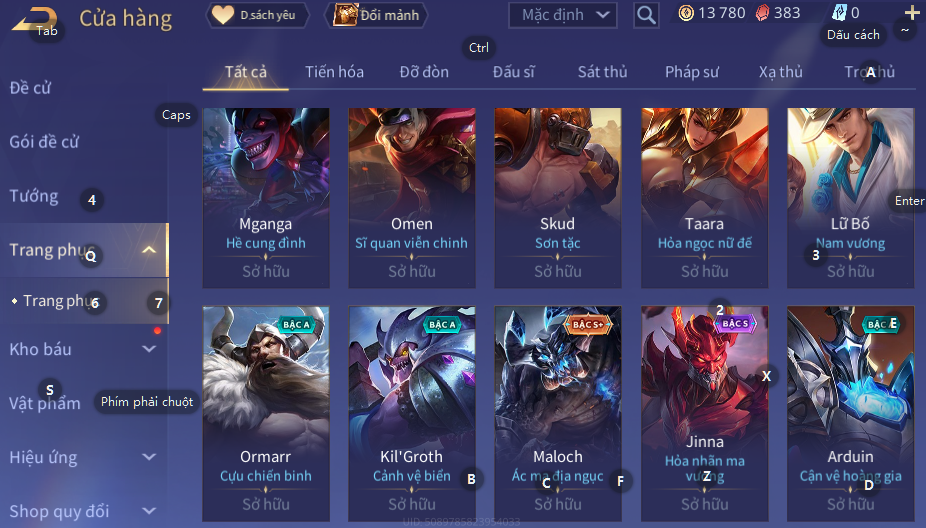The height and width of the screenshot is (528, 926).
Task: Expand the Kho báu sidebar section
Action: pos(149,349)
